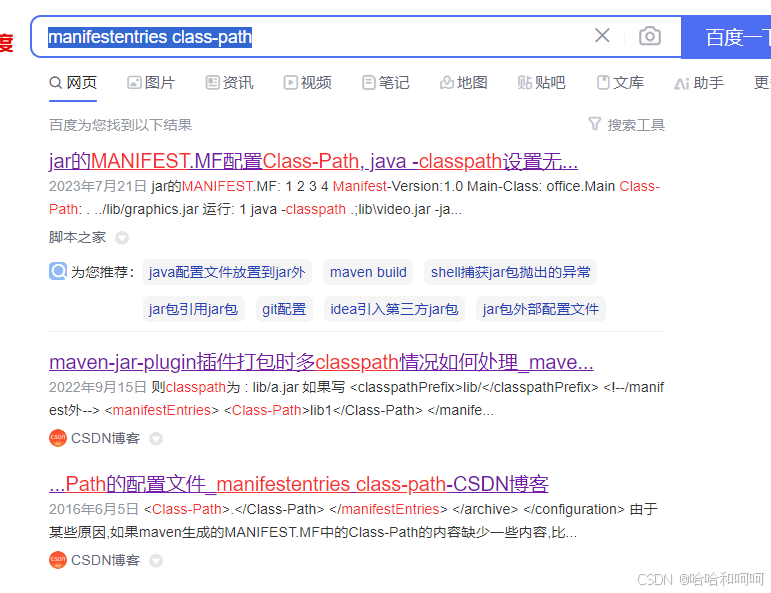Open image search via the camera icon

[x=650, y=36]
